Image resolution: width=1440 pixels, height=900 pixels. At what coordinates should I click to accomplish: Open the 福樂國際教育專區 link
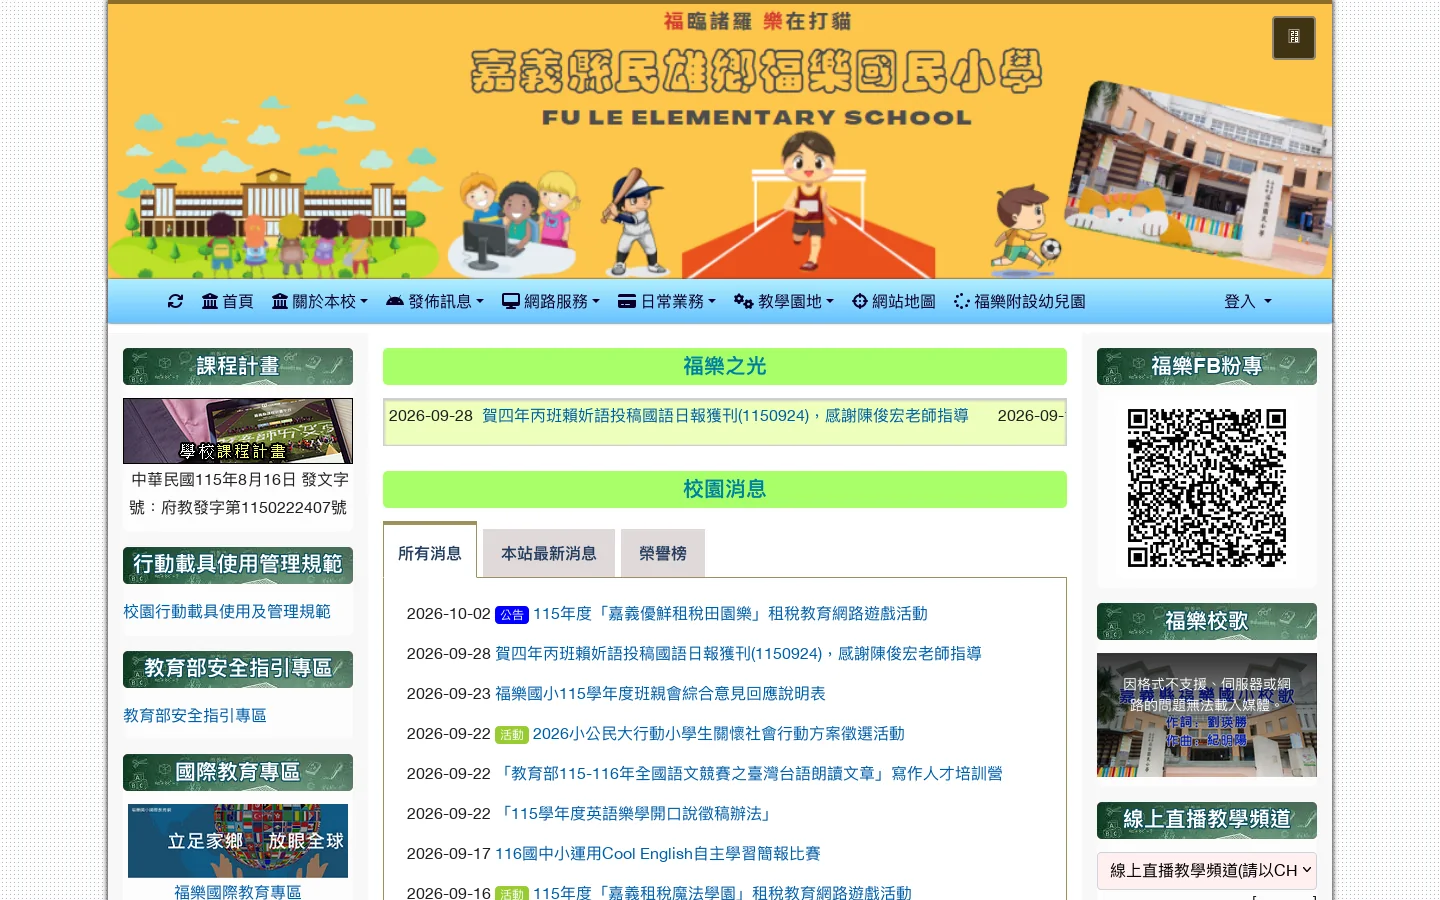(238, 891)
